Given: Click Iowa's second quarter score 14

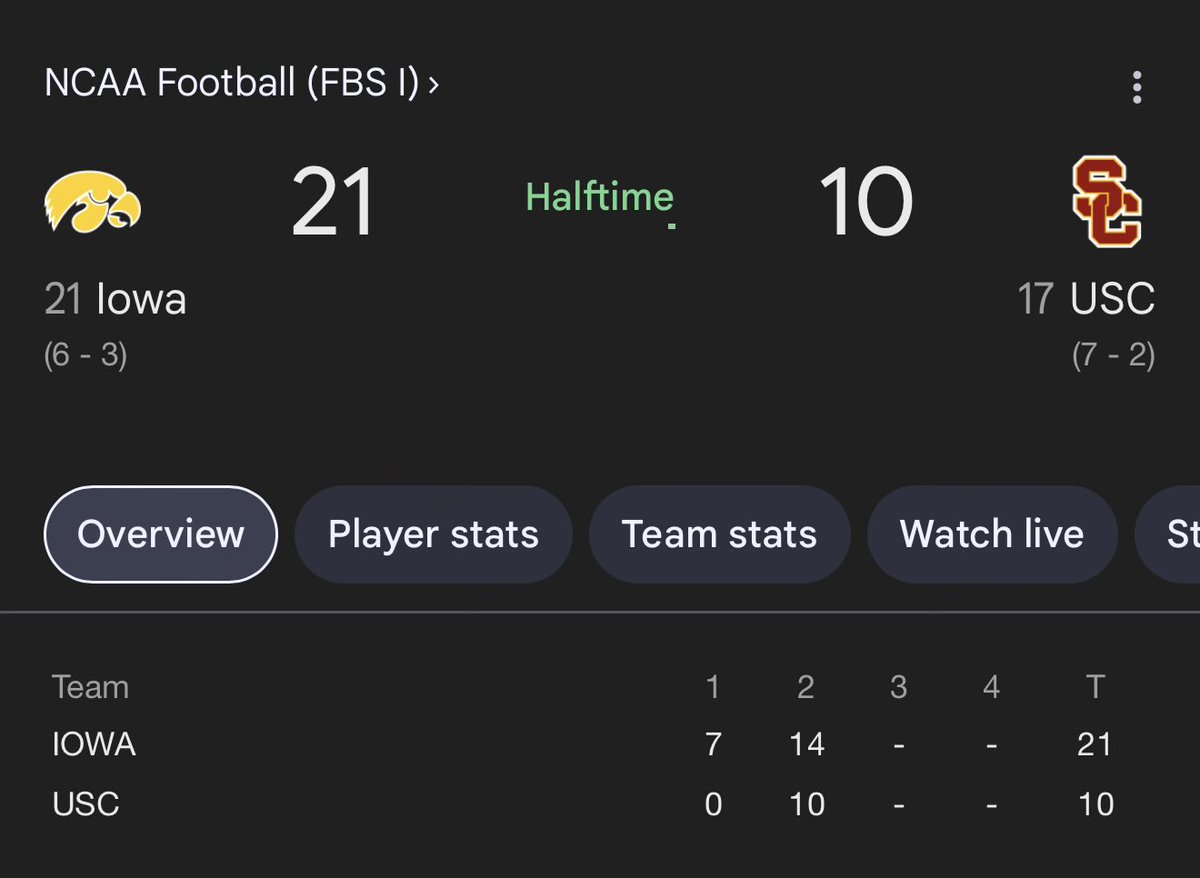Looking at the screenshot, I should click(805, 744).
